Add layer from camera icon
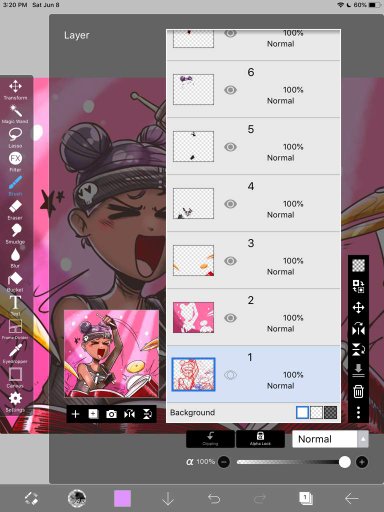Viewport: 384px width, 512px height. coord(111,414)
